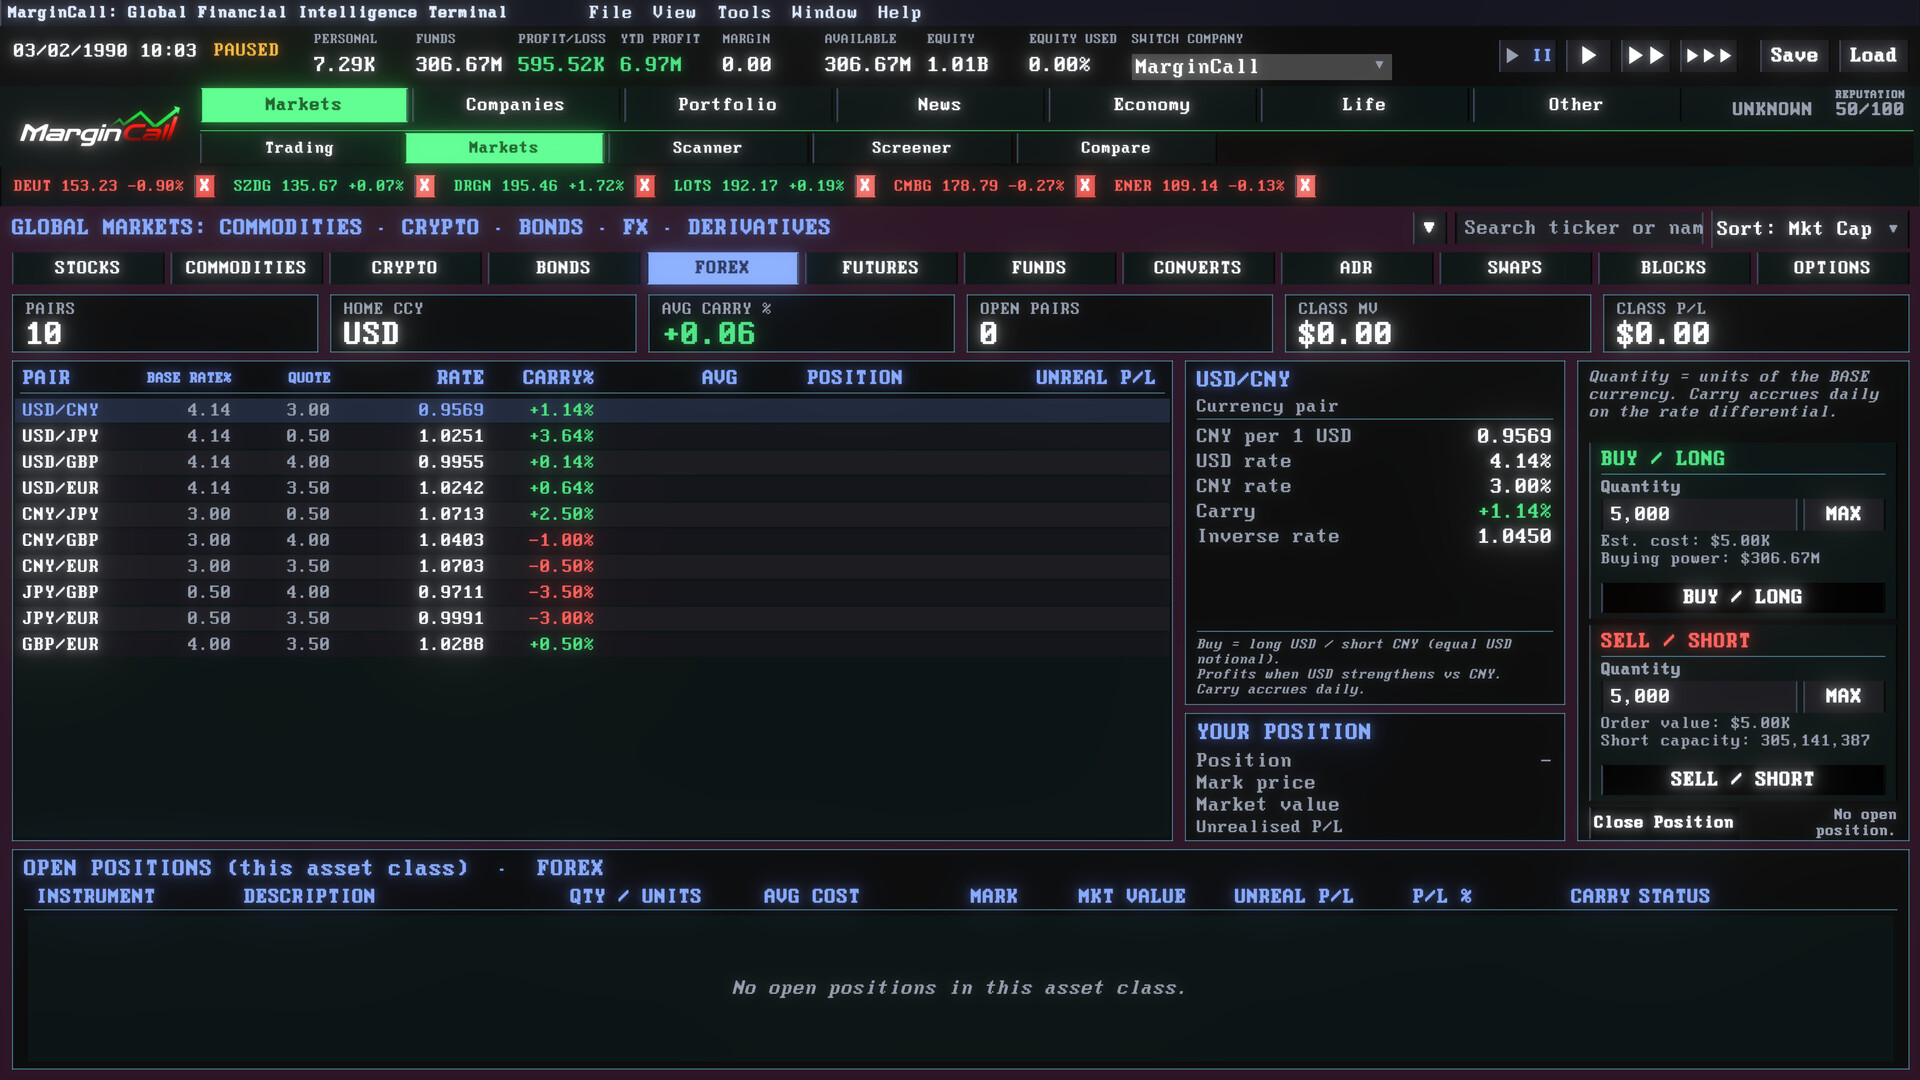
Task: Click the Close Position button
Action: [x=1663, y=822]
